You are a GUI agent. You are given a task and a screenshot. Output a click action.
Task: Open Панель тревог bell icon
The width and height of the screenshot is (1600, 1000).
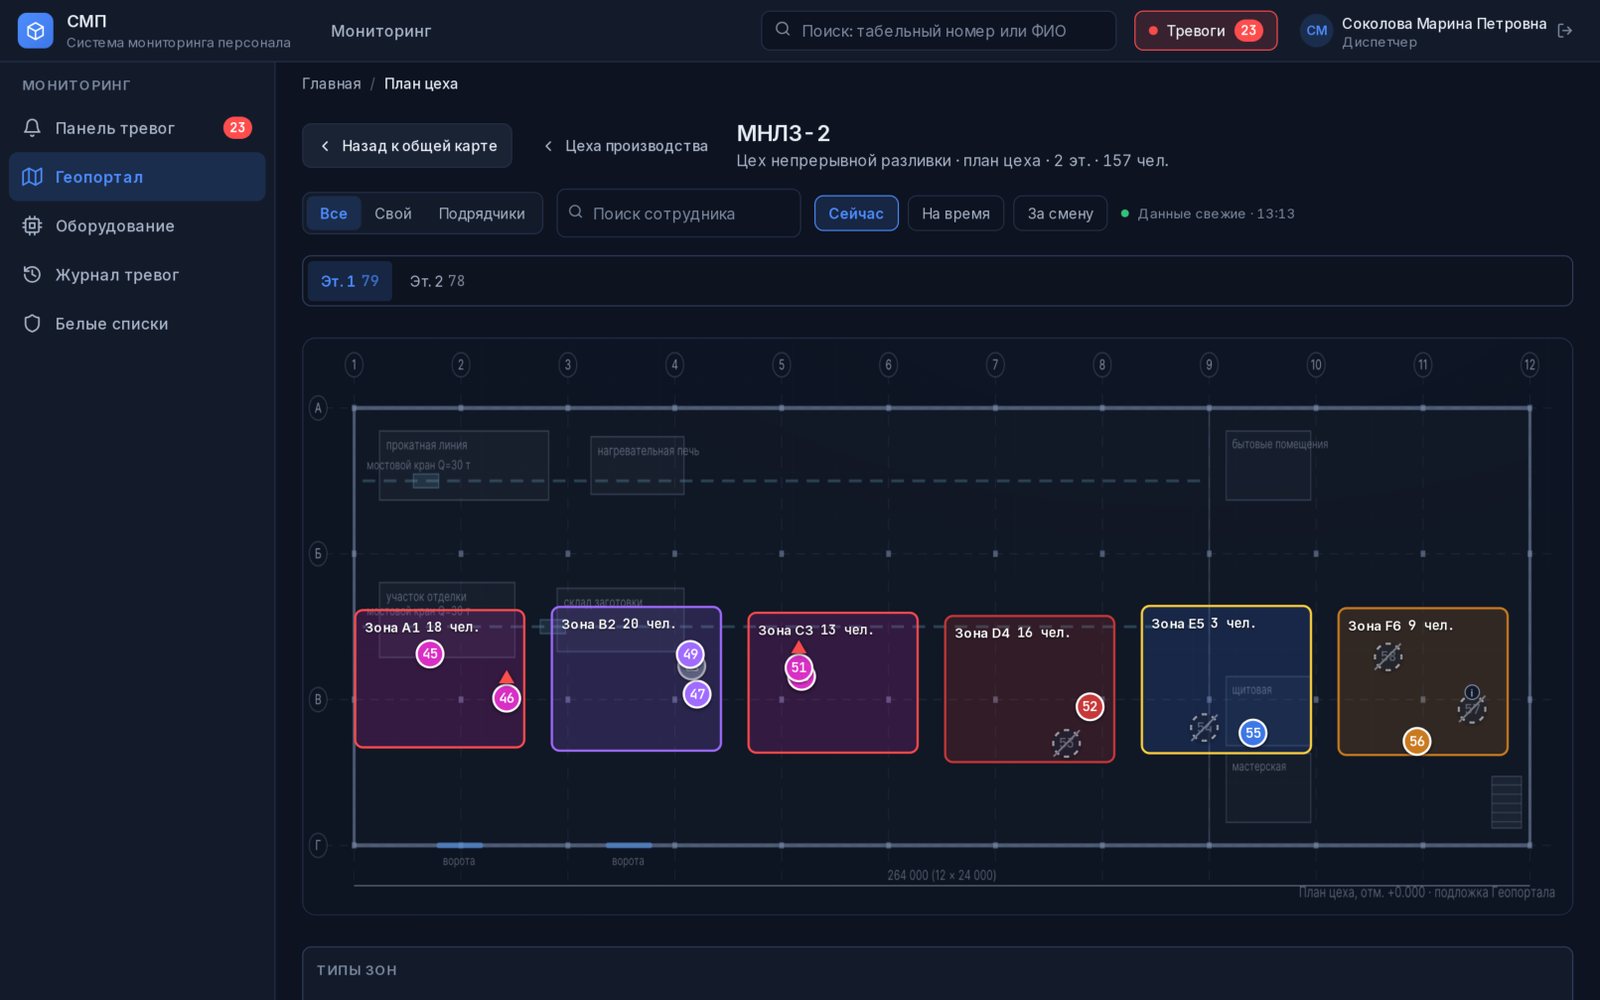pyautogui.click(x=32, y=128)
